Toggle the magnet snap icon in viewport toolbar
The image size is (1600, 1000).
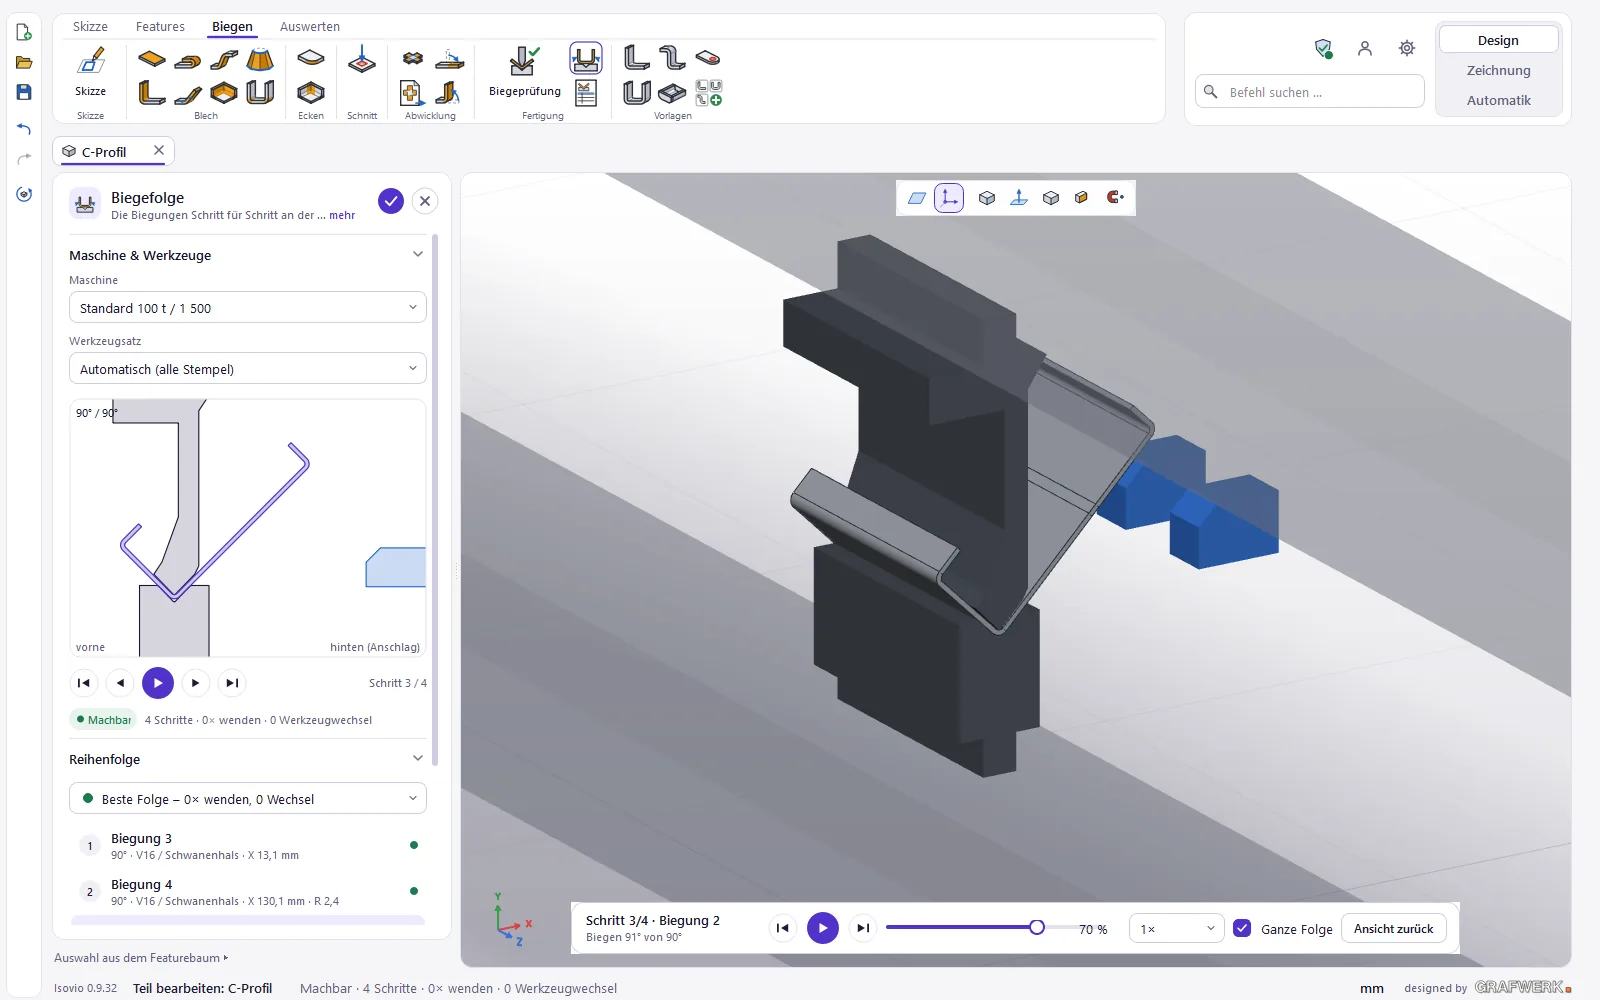(x=1115, y=198)
